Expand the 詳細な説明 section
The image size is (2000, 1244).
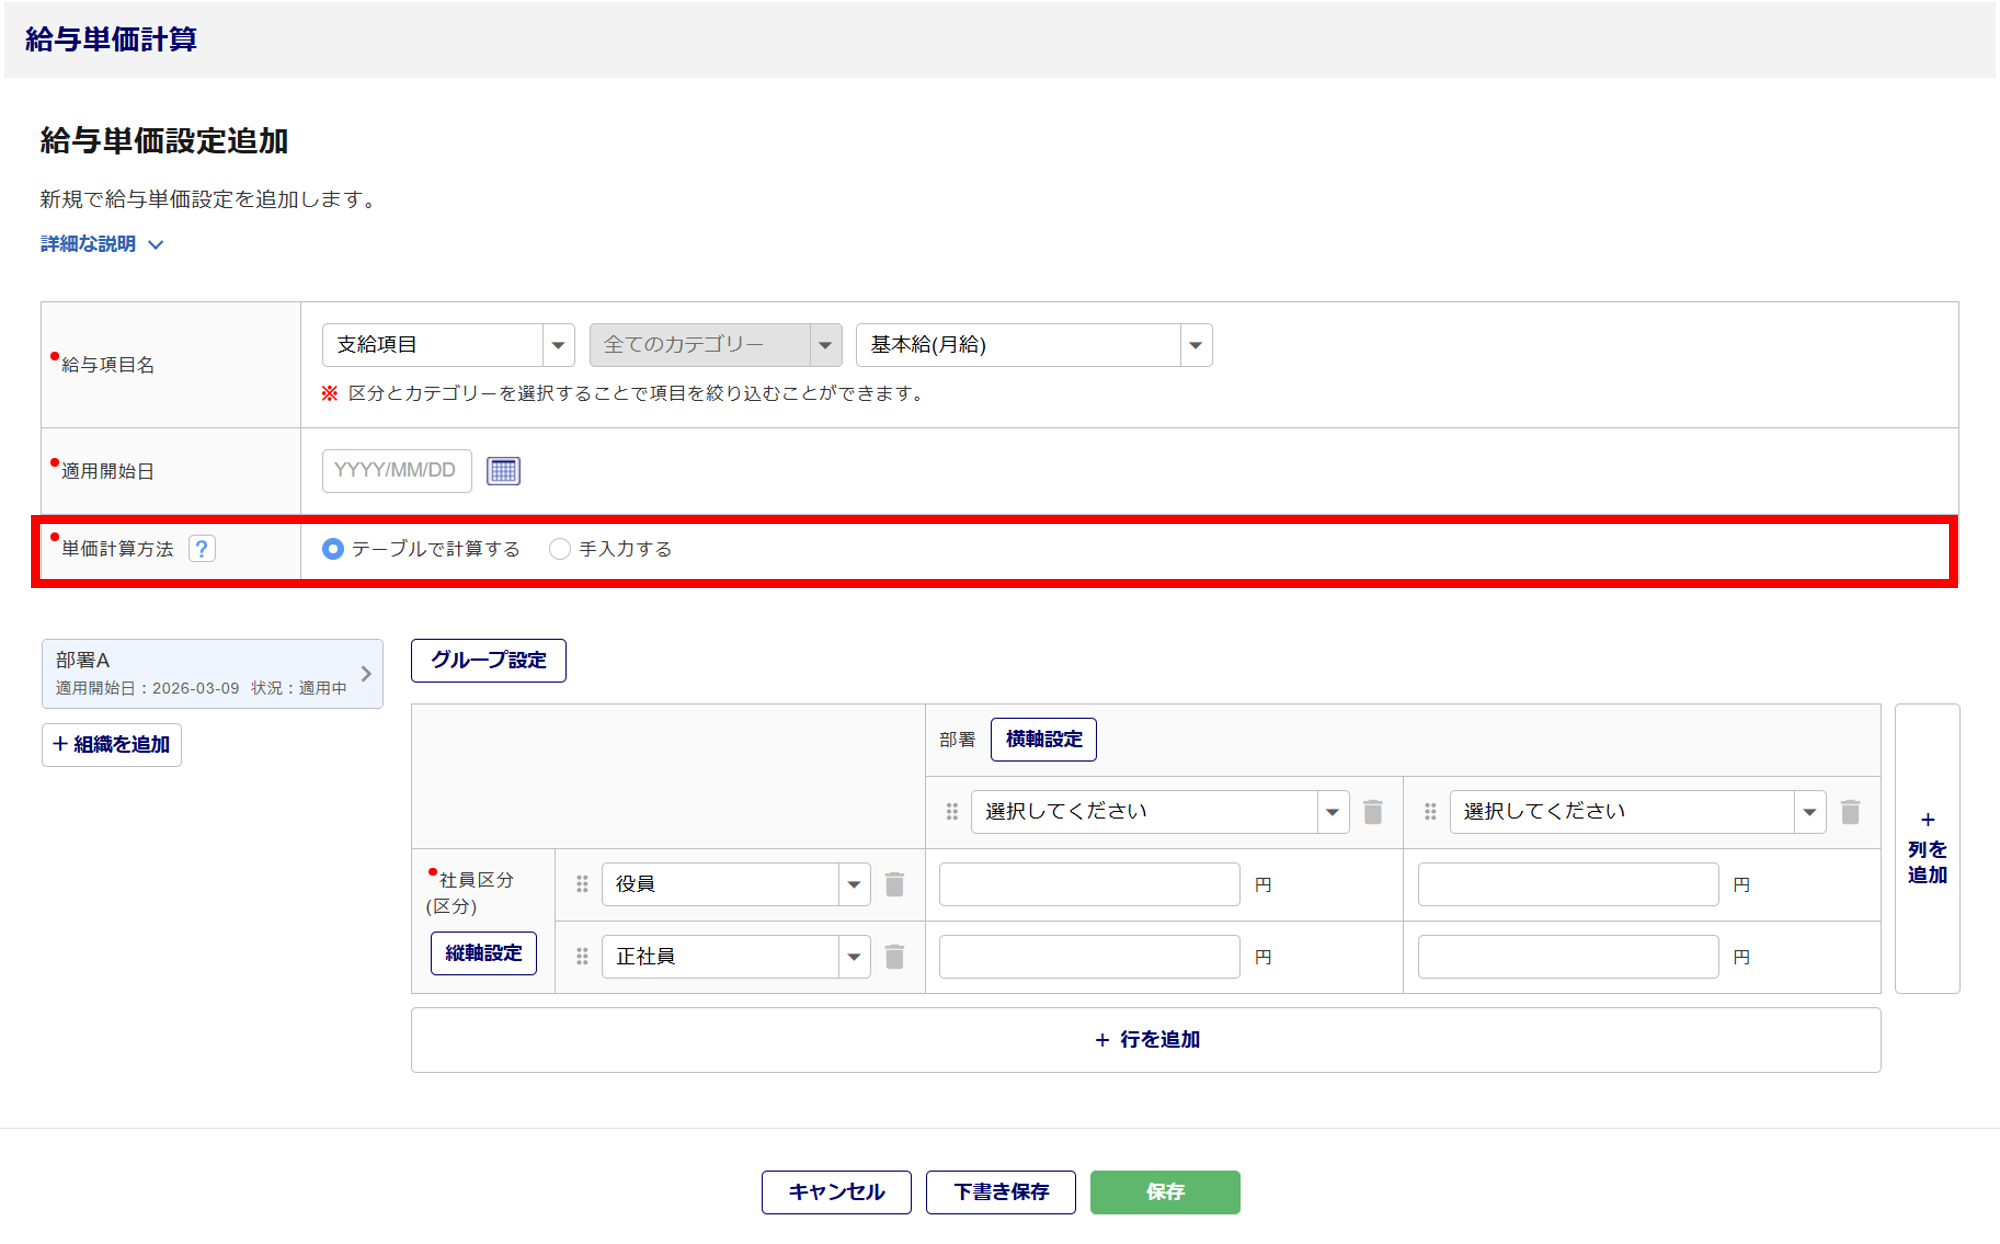click(x=101, y=244)
